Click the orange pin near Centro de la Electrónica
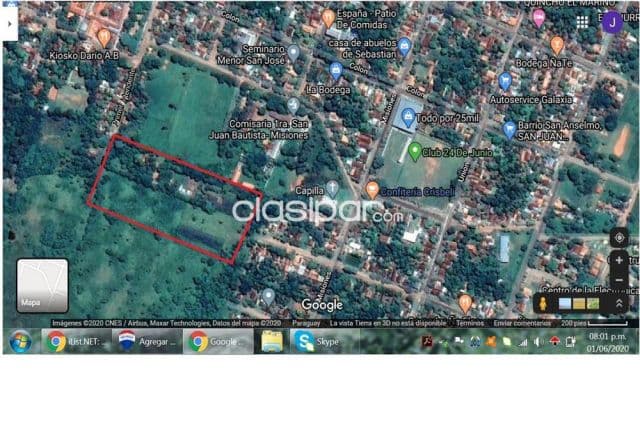The height and width of the screenshot is (427, 640). click(465, 304)
